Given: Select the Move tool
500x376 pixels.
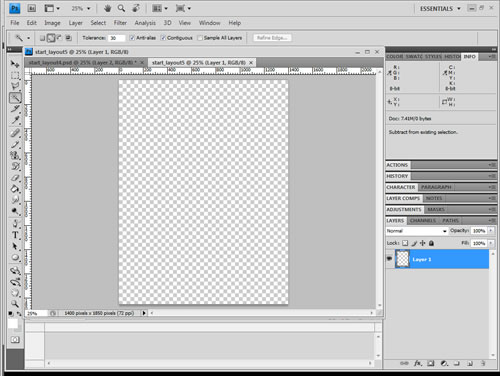Looking at the screenshot, I should (15, 63).
